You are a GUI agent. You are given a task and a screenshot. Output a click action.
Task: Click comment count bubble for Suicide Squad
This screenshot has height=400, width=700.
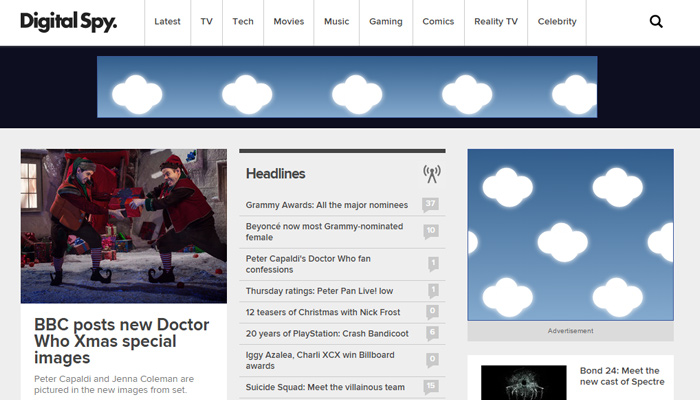[x=431, y=386]
